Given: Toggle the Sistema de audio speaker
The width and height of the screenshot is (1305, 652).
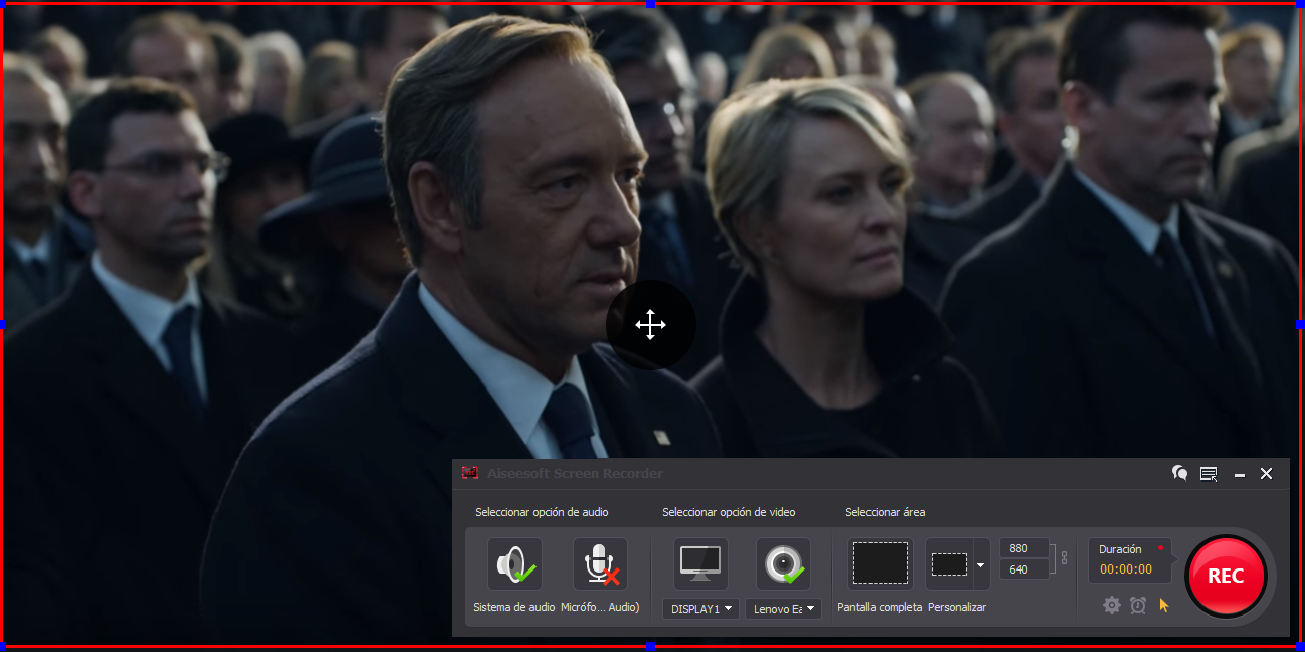Looking at the screenshot, I should click(515, 565).
